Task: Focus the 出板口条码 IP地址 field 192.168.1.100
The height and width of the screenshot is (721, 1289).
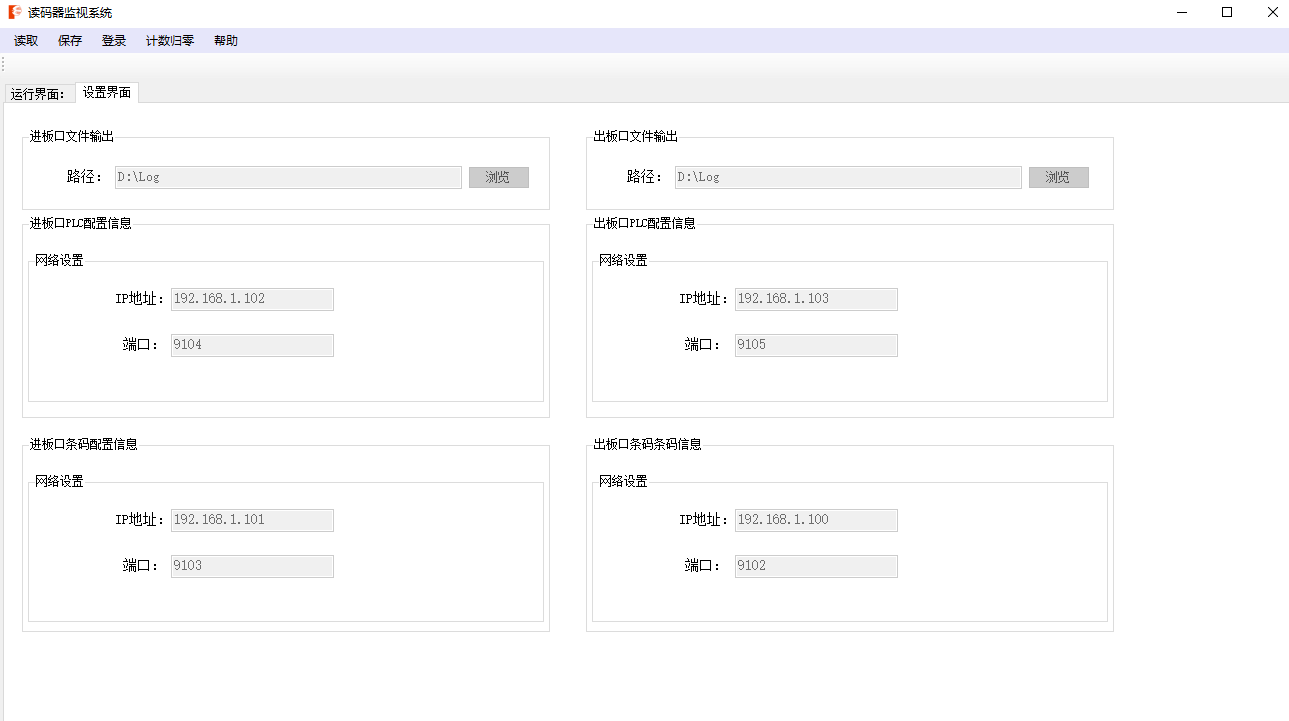Action: point(816,520)
